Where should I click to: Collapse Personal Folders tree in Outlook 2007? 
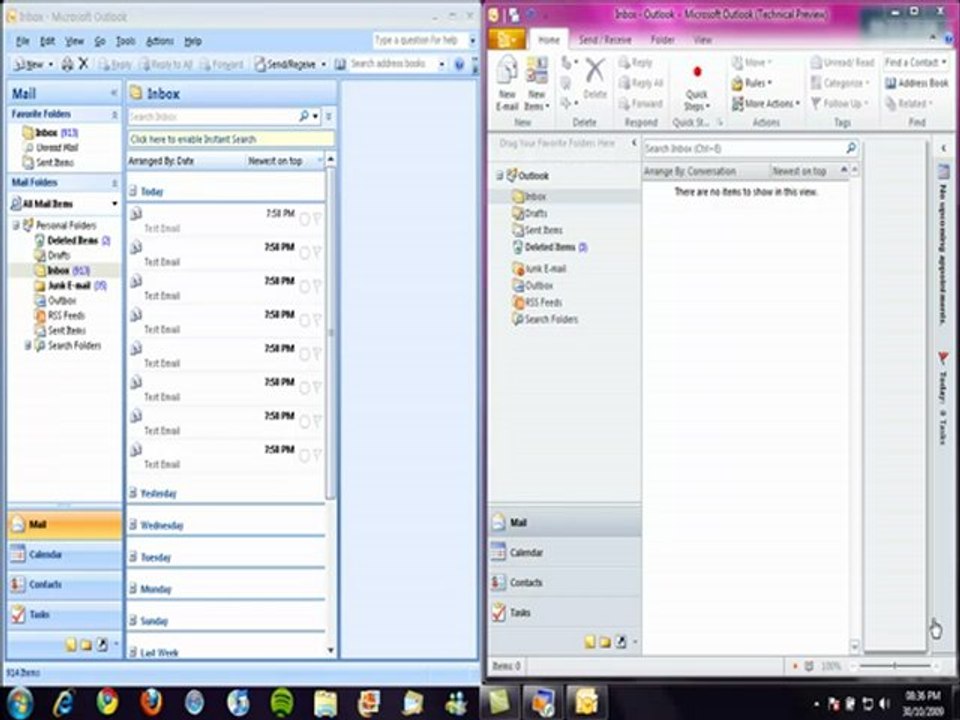coord(16,225)
